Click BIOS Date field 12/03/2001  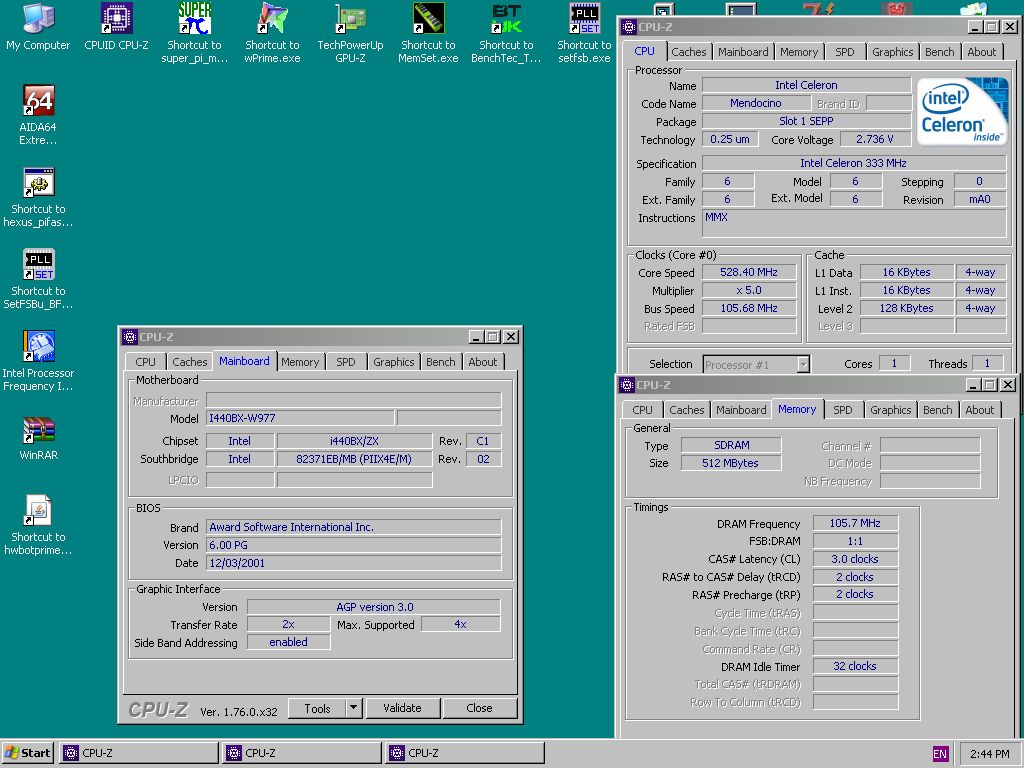(353, 563)
